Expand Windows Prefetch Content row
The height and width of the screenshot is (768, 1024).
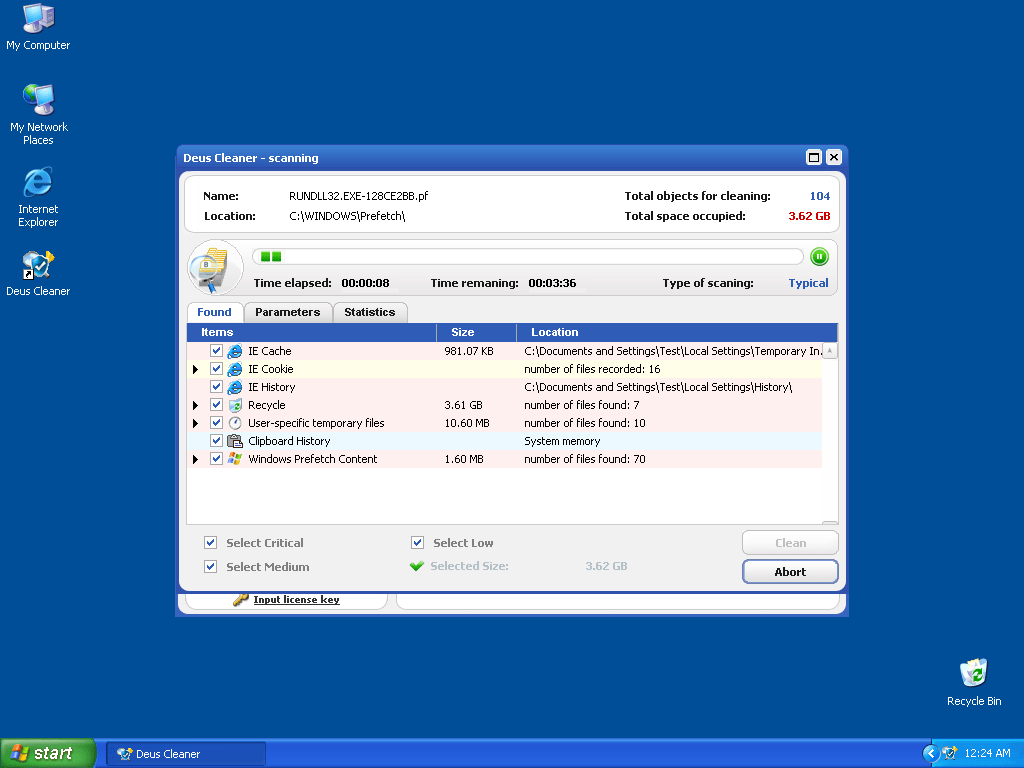click(196, 460)
